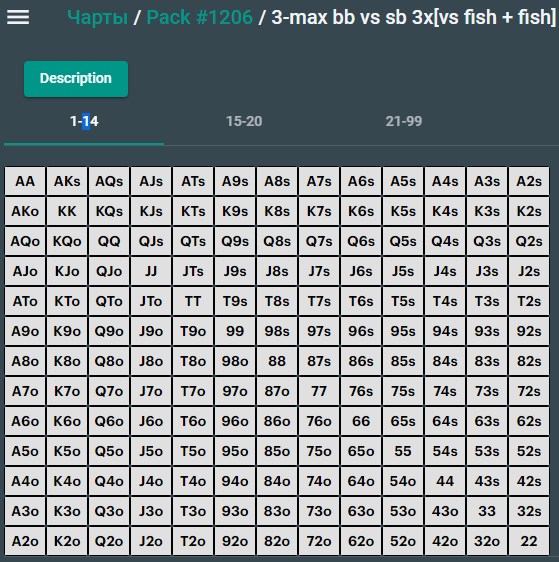Select the AA hand cell

pyautogui.click(x=25, y=181)
